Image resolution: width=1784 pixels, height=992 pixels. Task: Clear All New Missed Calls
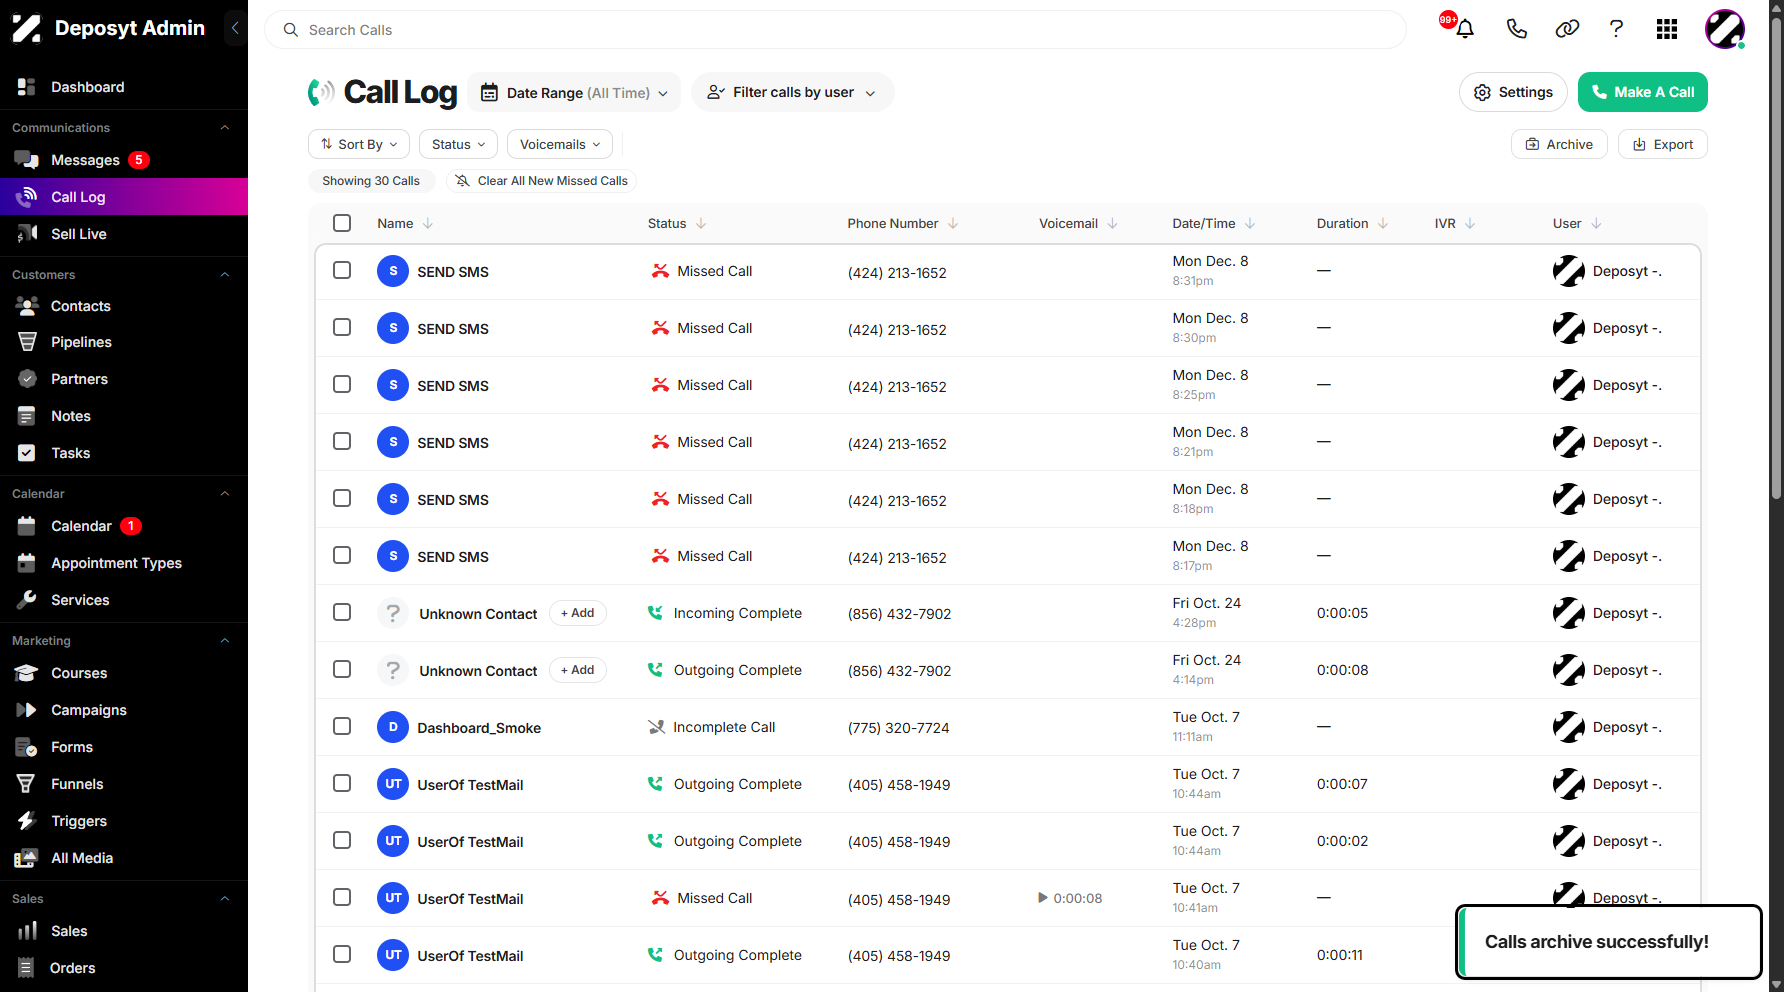(541, 181)
